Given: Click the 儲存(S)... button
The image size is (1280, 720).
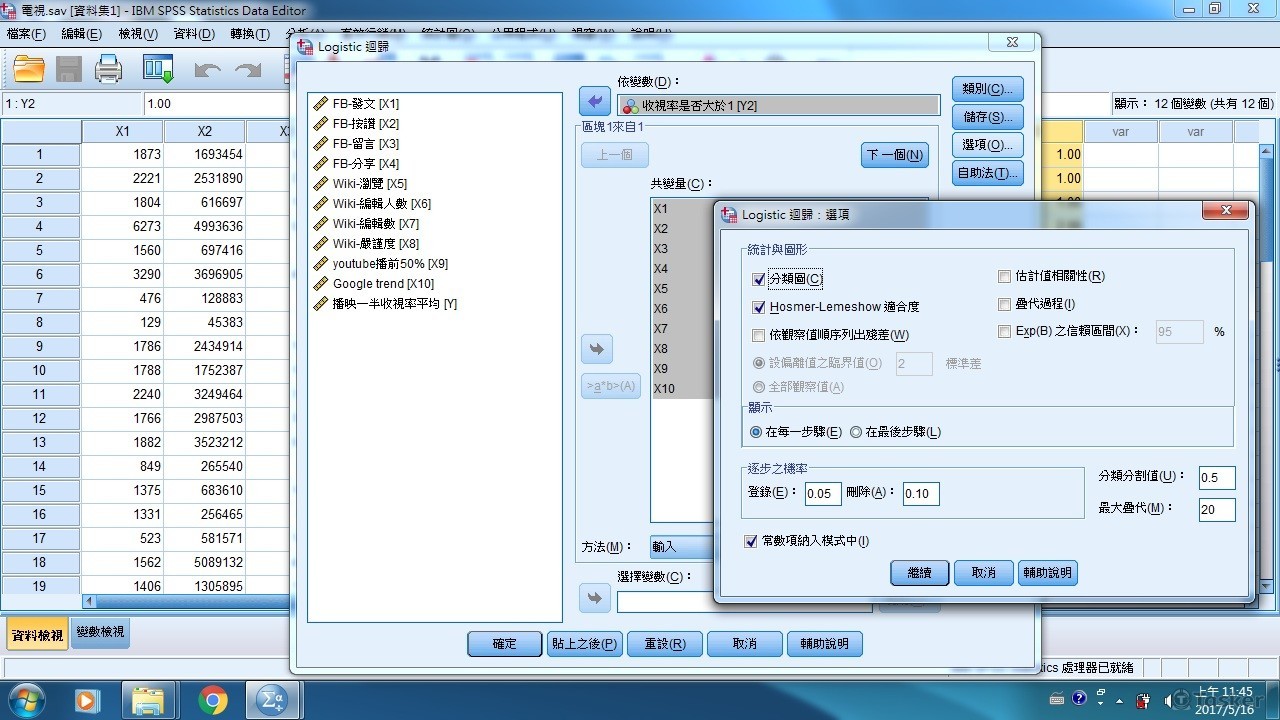Looking at the screenshot, I should coord(988,117).
